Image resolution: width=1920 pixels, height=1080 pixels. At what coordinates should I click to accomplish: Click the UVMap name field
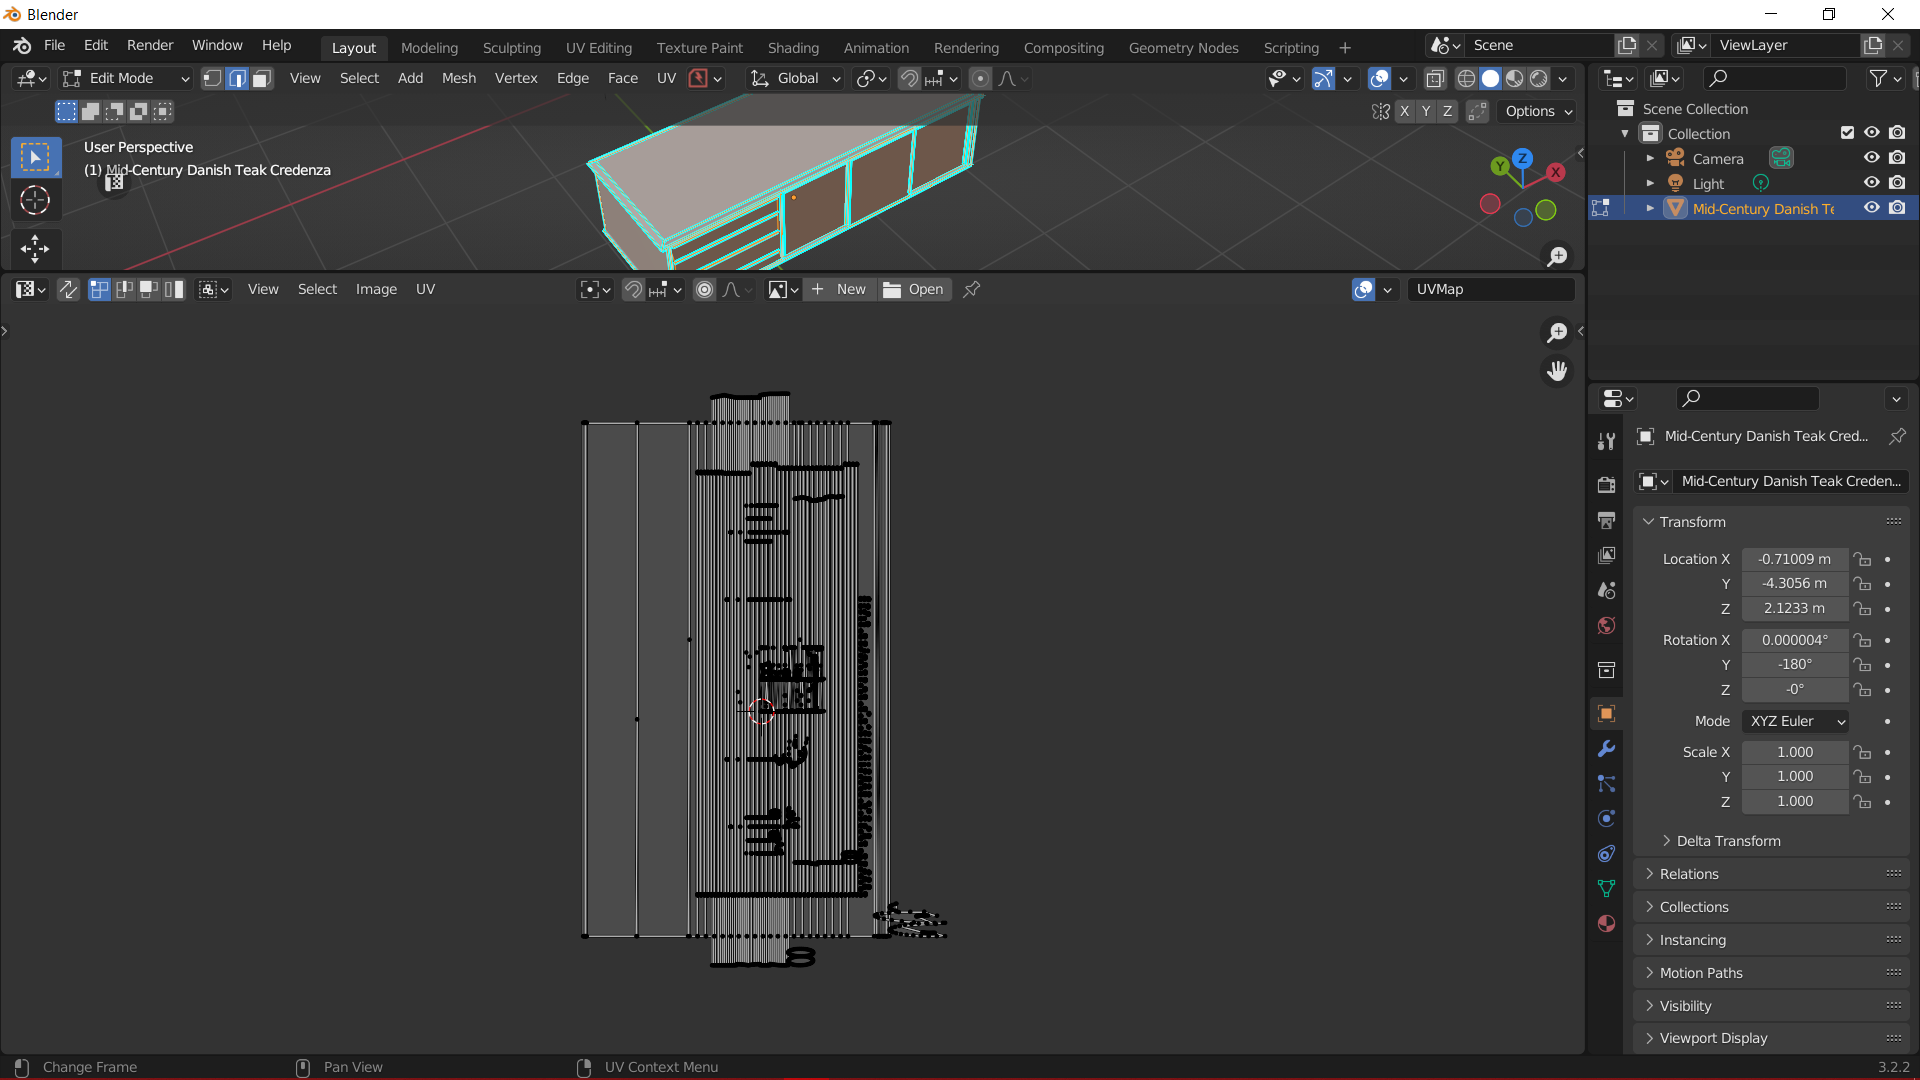pos(1491,289)
